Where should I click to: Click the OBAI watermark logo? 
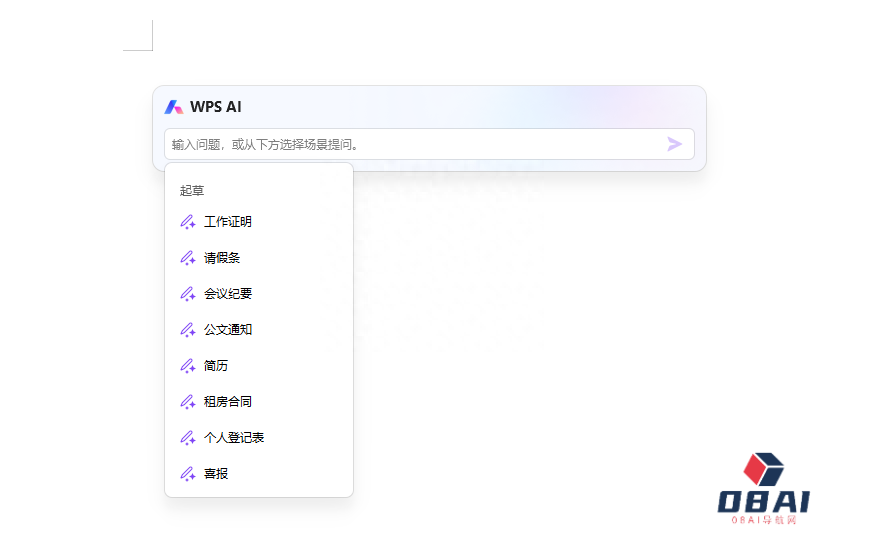[x=764, y=490]
